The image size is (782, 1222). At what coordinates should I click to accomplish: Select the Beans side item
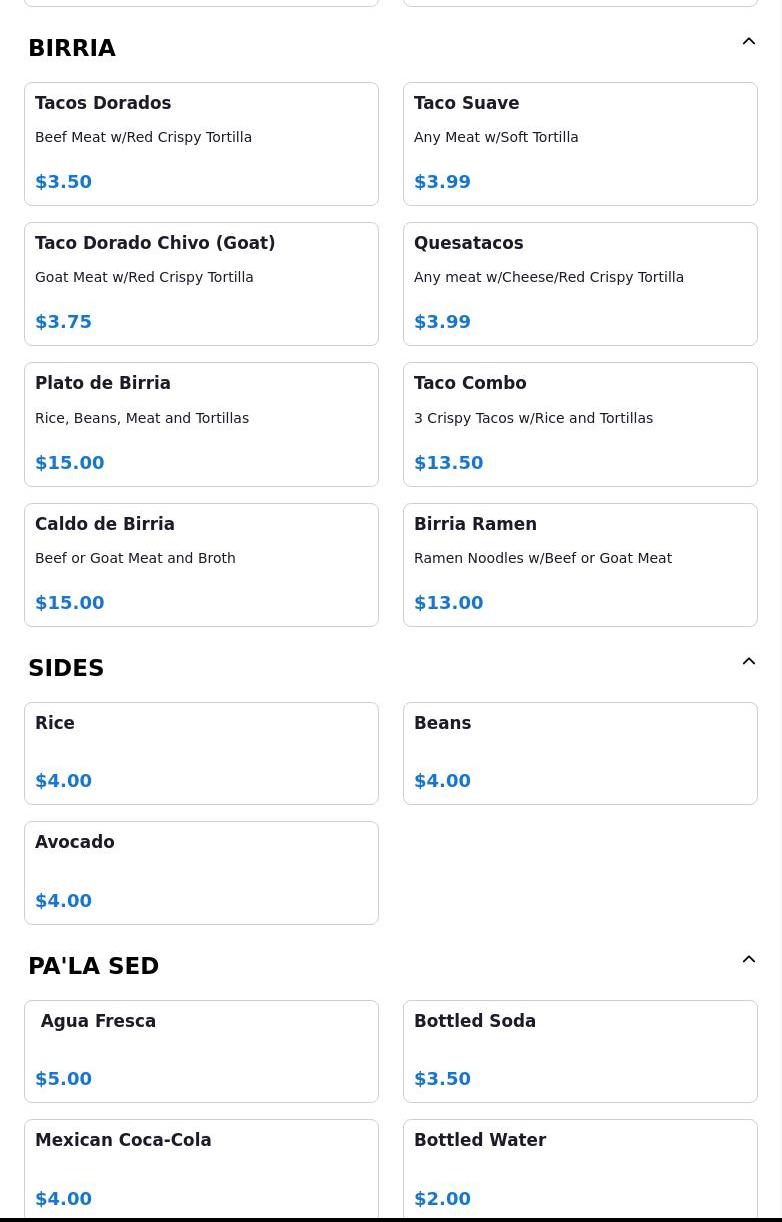click(x=580, y=753)
